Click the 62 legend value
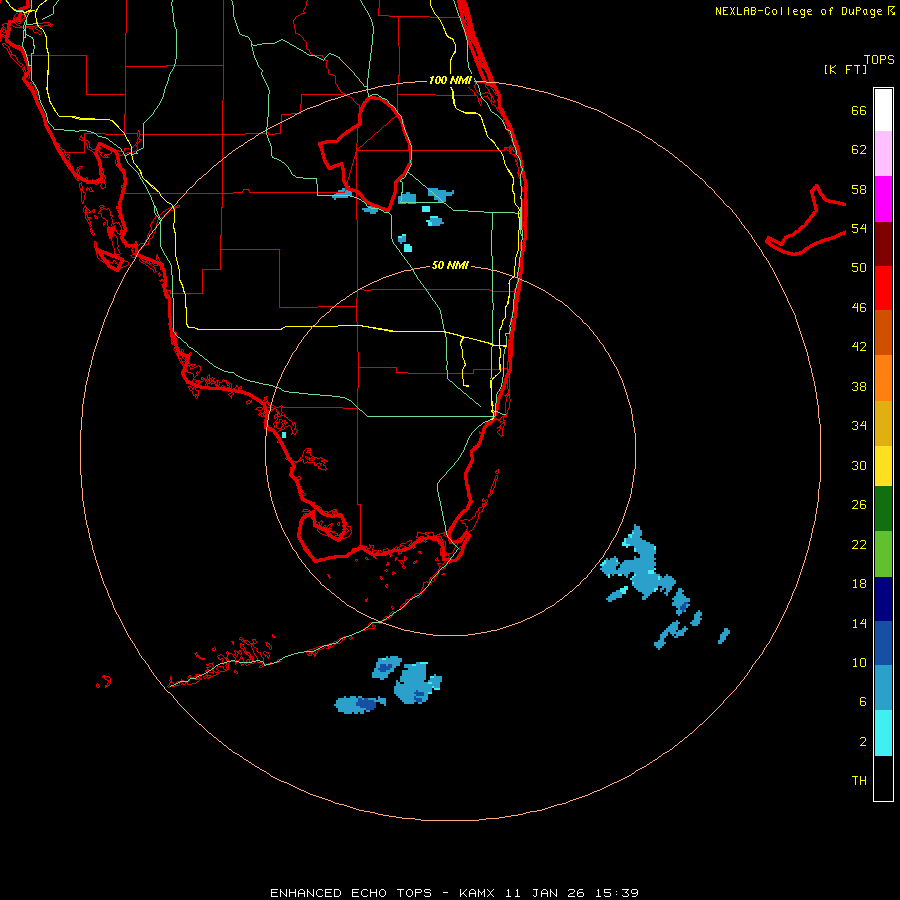This screenshot has width=900, height=900. [859, 150]
